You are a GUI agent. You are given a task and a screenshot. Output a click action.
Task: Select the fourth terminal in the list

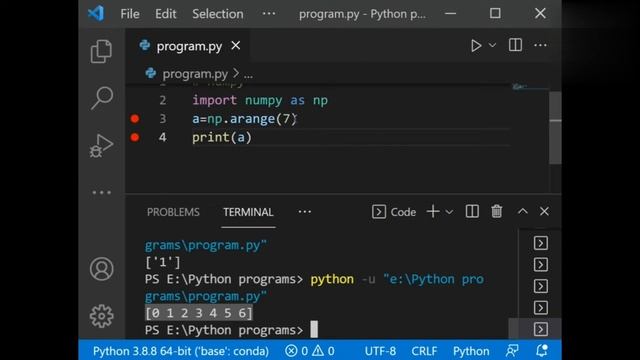click(x=540, y=307)
